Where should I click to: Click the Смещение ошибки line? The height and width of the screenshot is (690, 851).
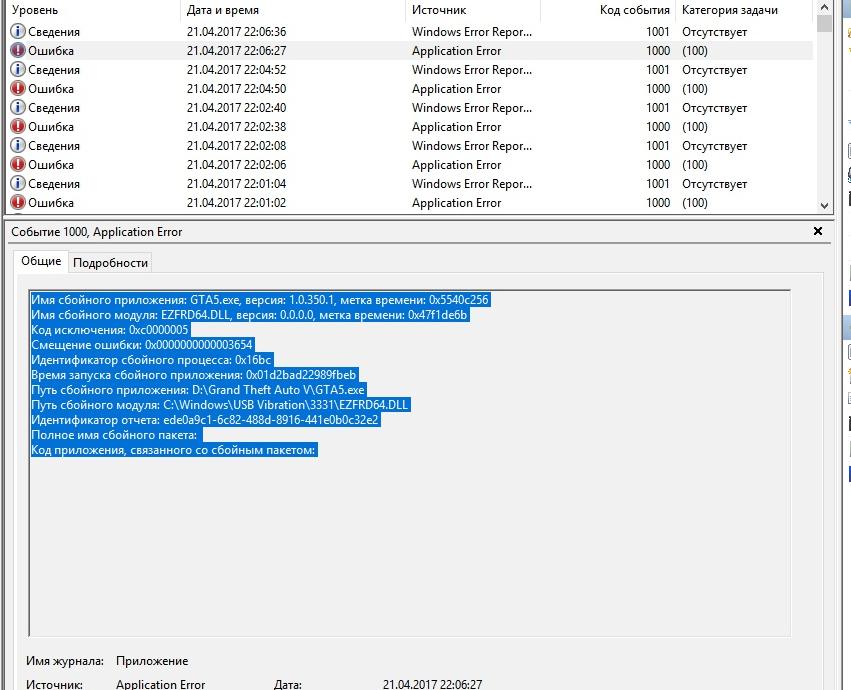point(142,345)
